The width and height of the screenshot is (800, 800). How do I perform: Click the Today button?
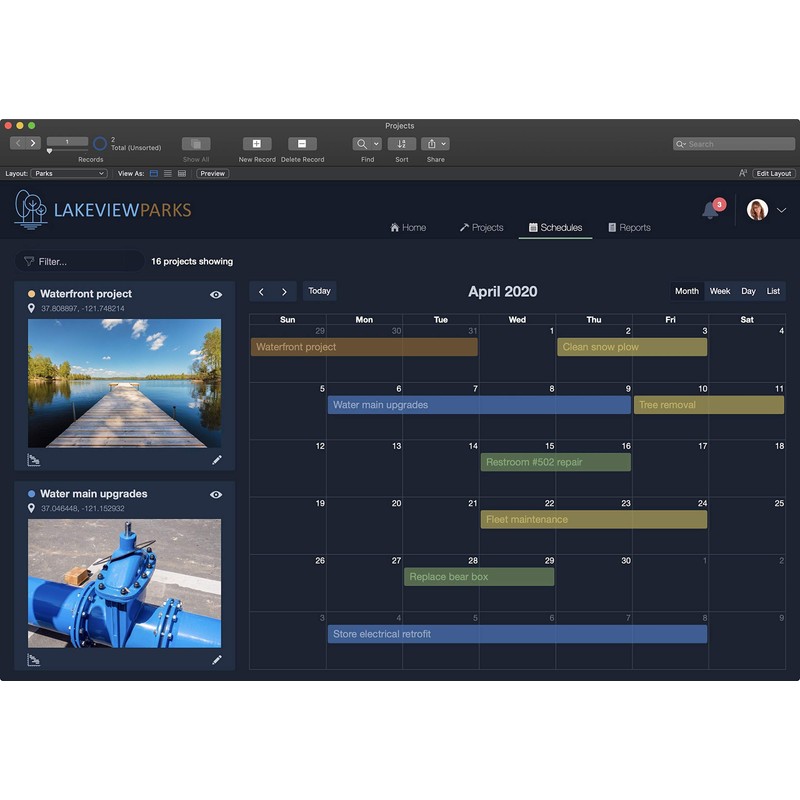(319, 291)
